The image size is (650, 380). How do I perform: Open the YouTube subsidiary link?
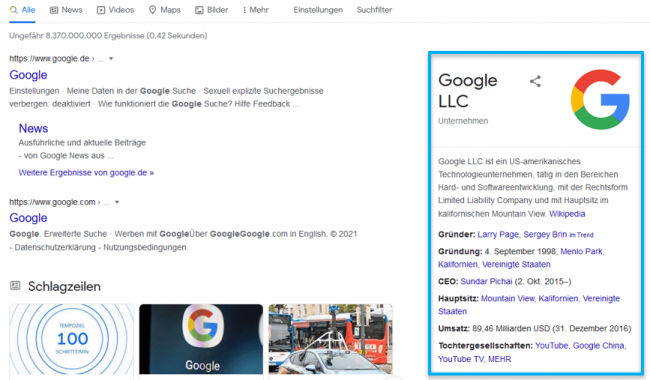click(551, 346)
